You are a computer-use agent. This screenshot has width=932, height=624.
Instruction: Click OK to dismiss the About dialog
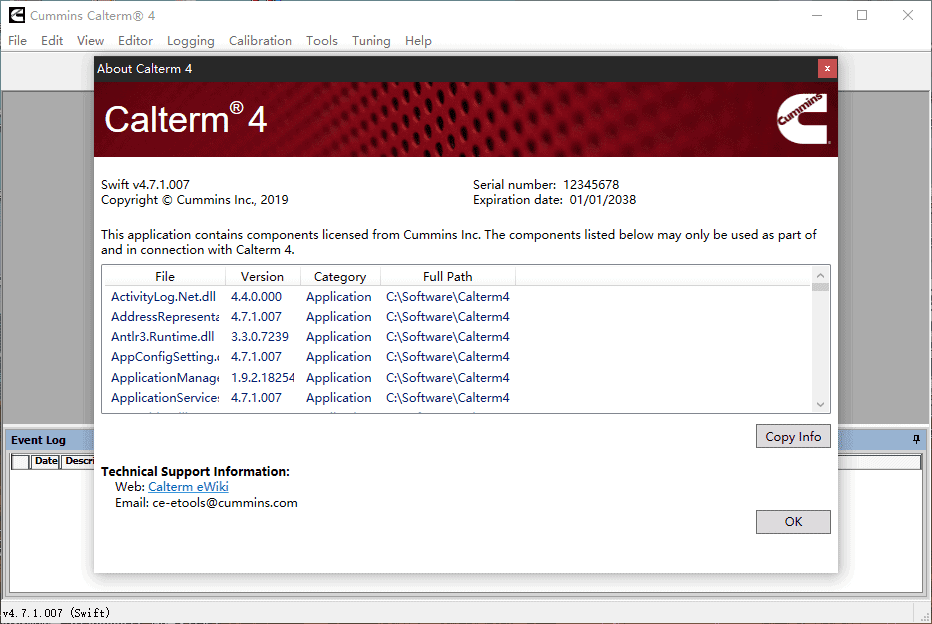(793, 522)
